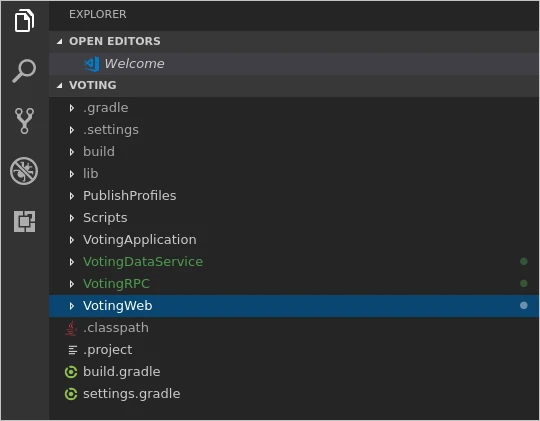Expand the VotingDataService folder arrow
Viewport: 540px width, 421px height.
[x=72, y=262]
